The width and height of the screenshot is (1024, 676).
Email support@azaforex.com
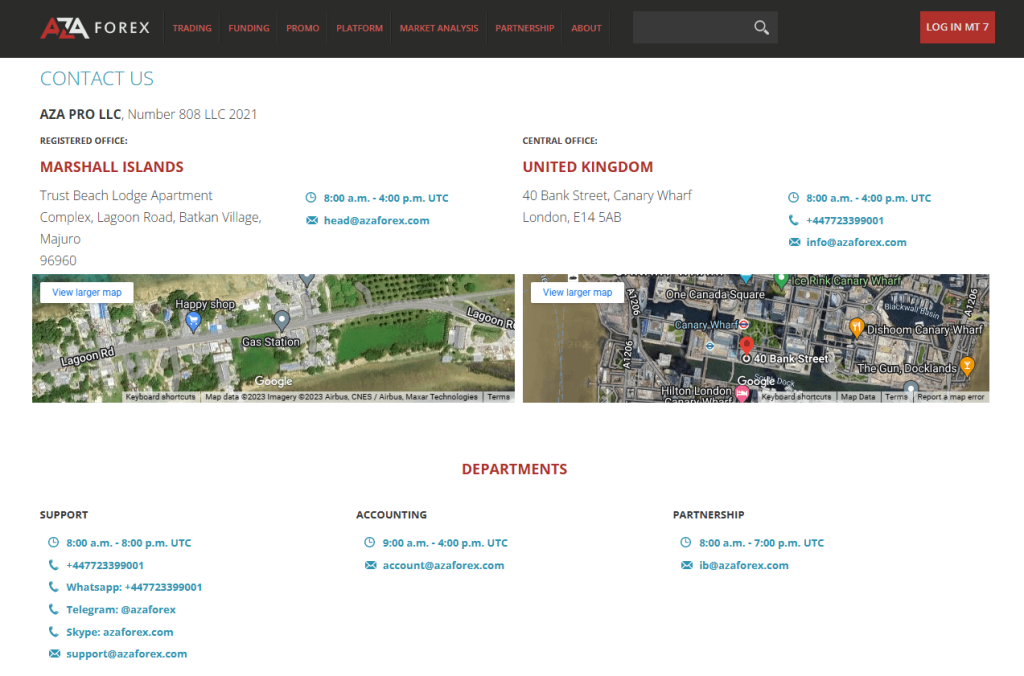coord(126,653)
